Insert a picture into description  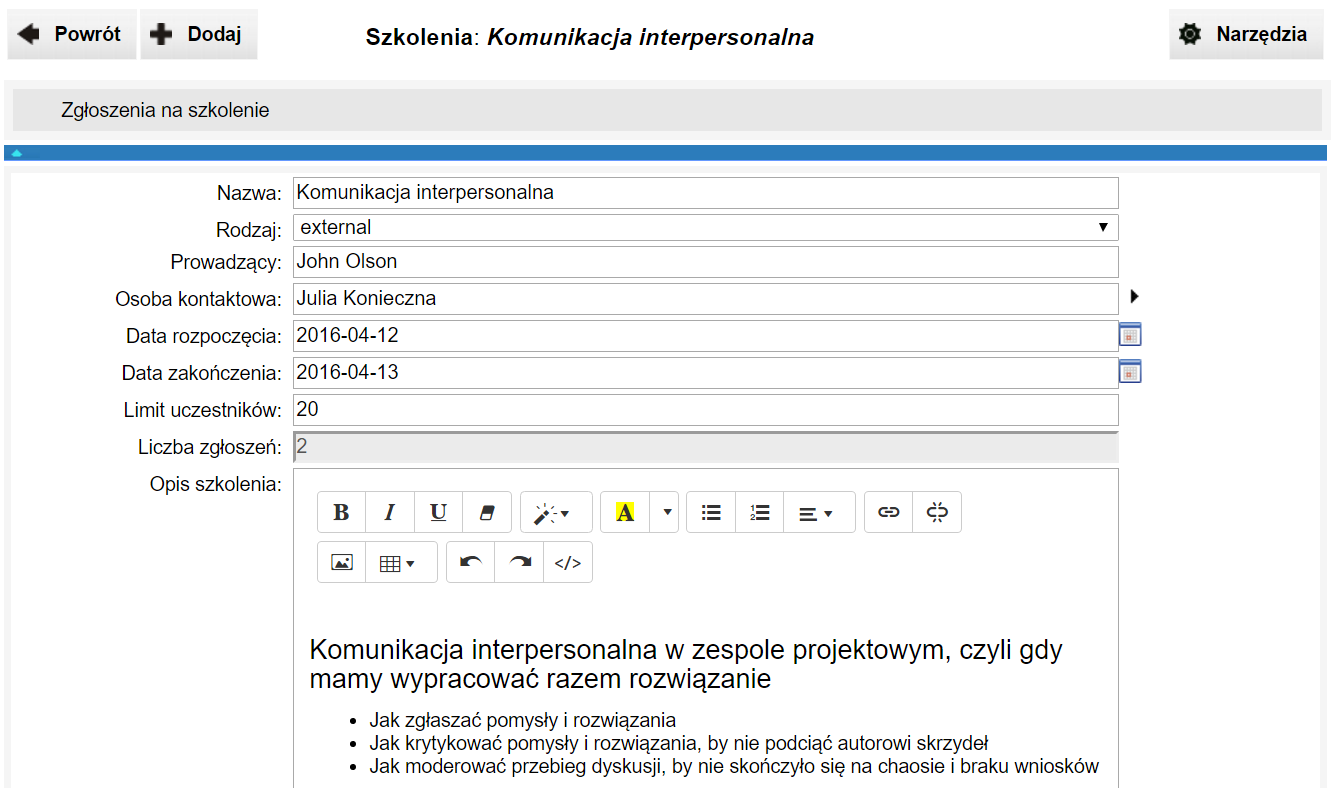pyautogui.click(x=342, y=563)
